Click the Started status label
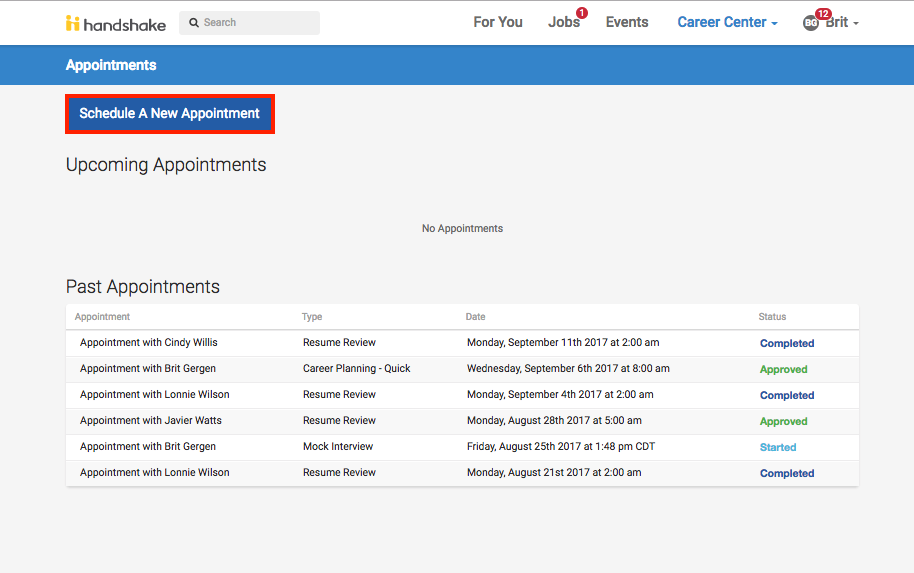914x573 pixels. (778, 447)
